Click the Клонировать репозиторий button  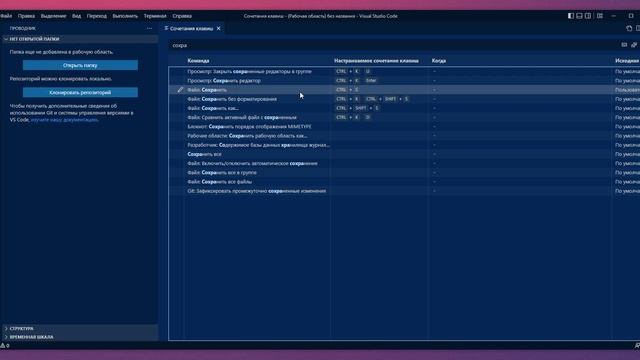click(80, 93)
